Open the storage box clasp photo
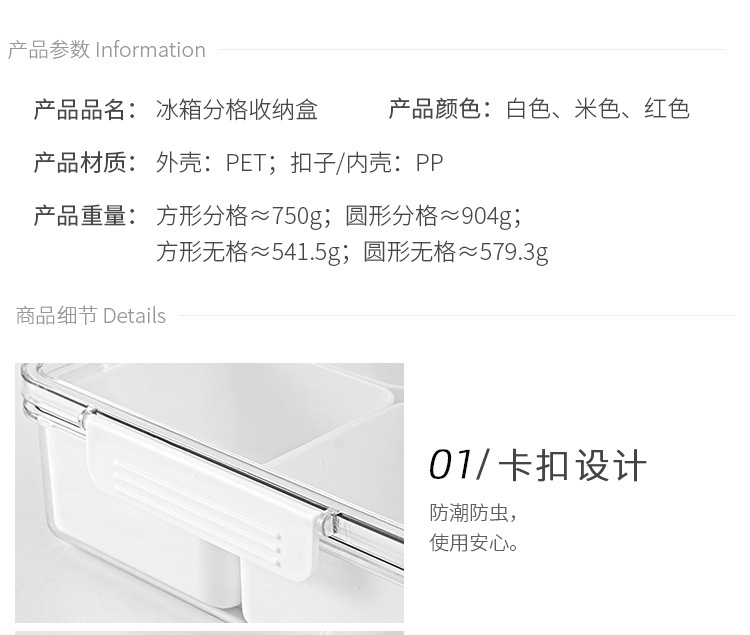 [x=210, y=493]
